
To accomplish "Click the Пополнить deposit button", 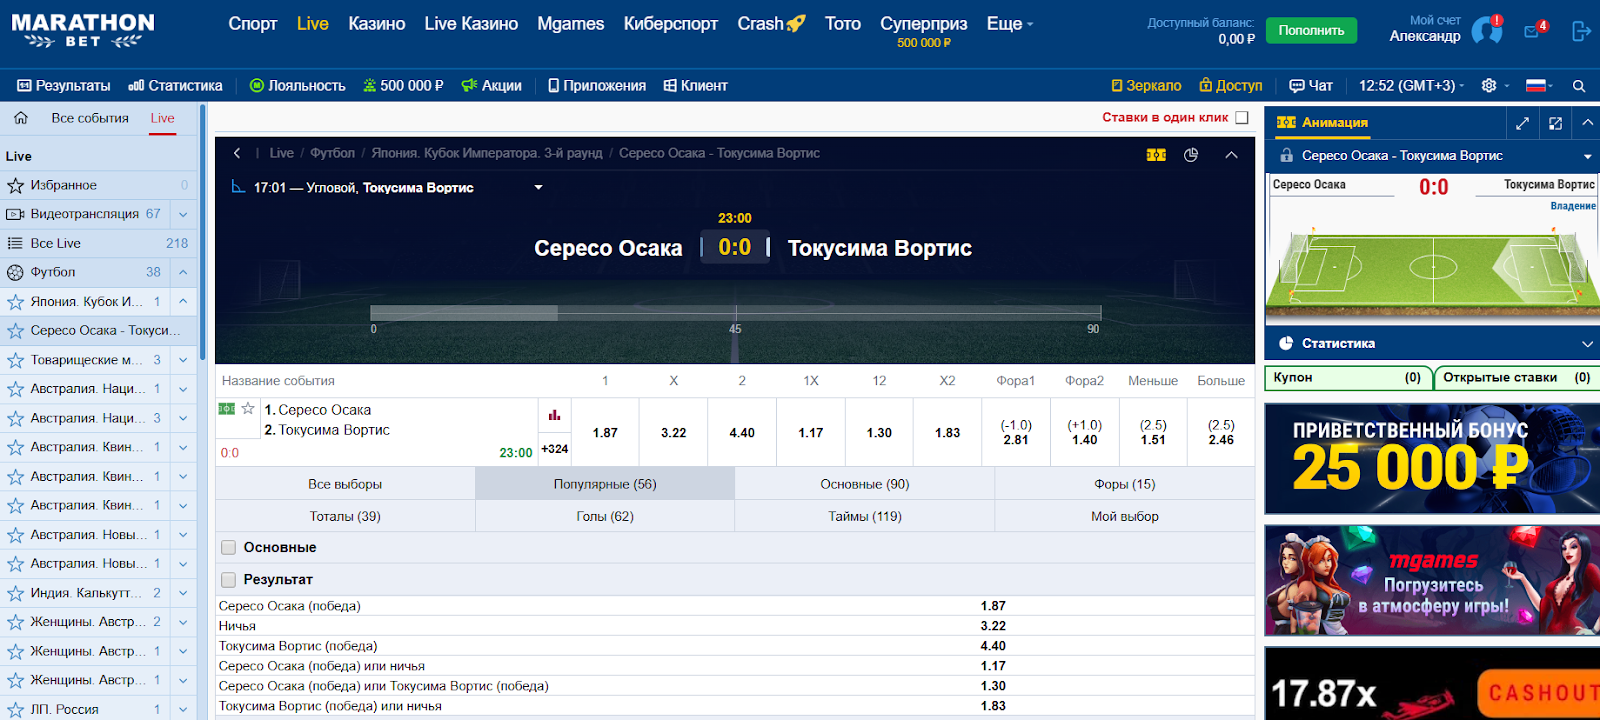I will (x=1311, y=31).
